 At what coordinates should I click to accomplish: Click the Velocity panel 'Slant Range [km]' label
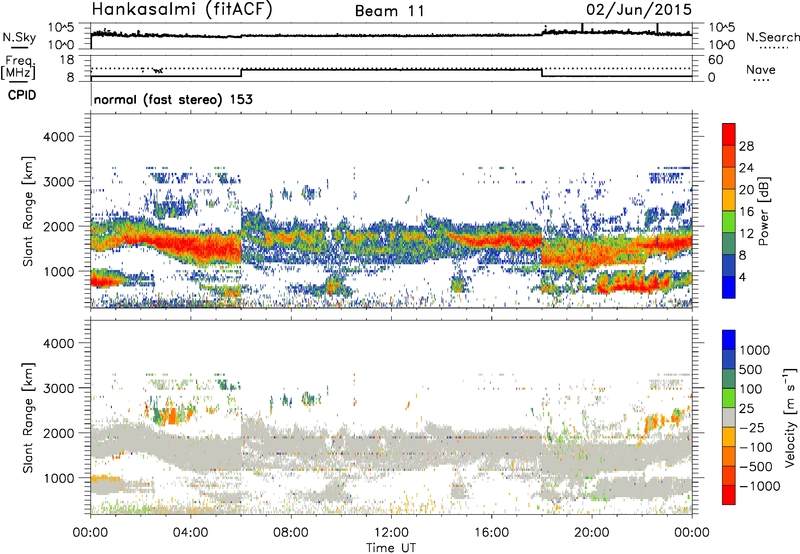coord(28,418)
